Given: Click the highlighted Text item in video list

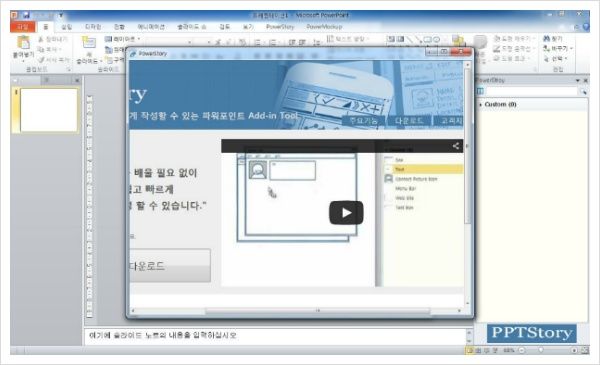Looking at the screenshot, I should (x=423, y=169).
